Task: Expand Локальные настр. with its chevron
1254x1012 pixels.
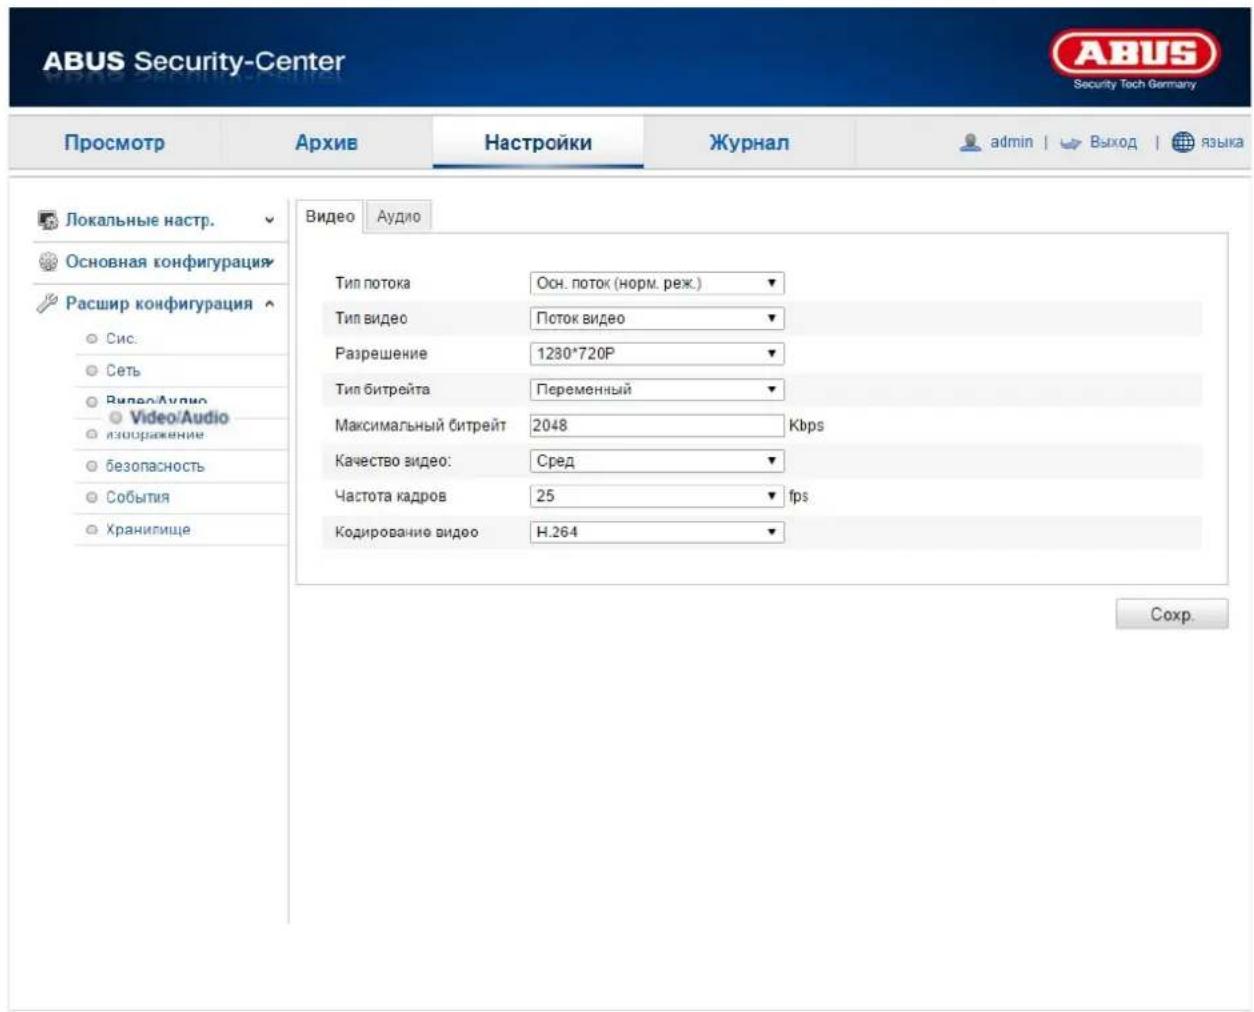Action: 269,221
